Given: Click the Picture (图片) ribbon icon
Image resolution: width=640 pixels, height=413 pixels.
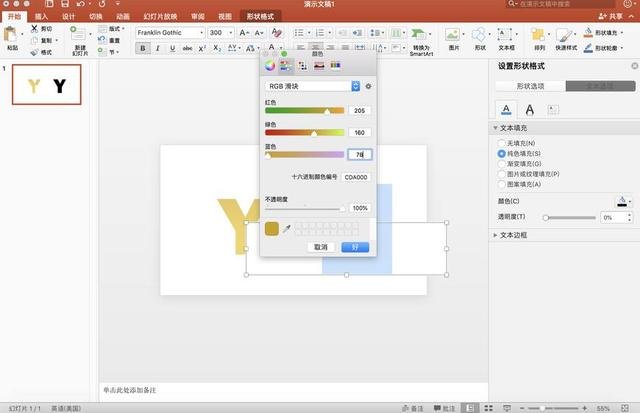Looking at the screenshot, I should [x=452, y=34].
